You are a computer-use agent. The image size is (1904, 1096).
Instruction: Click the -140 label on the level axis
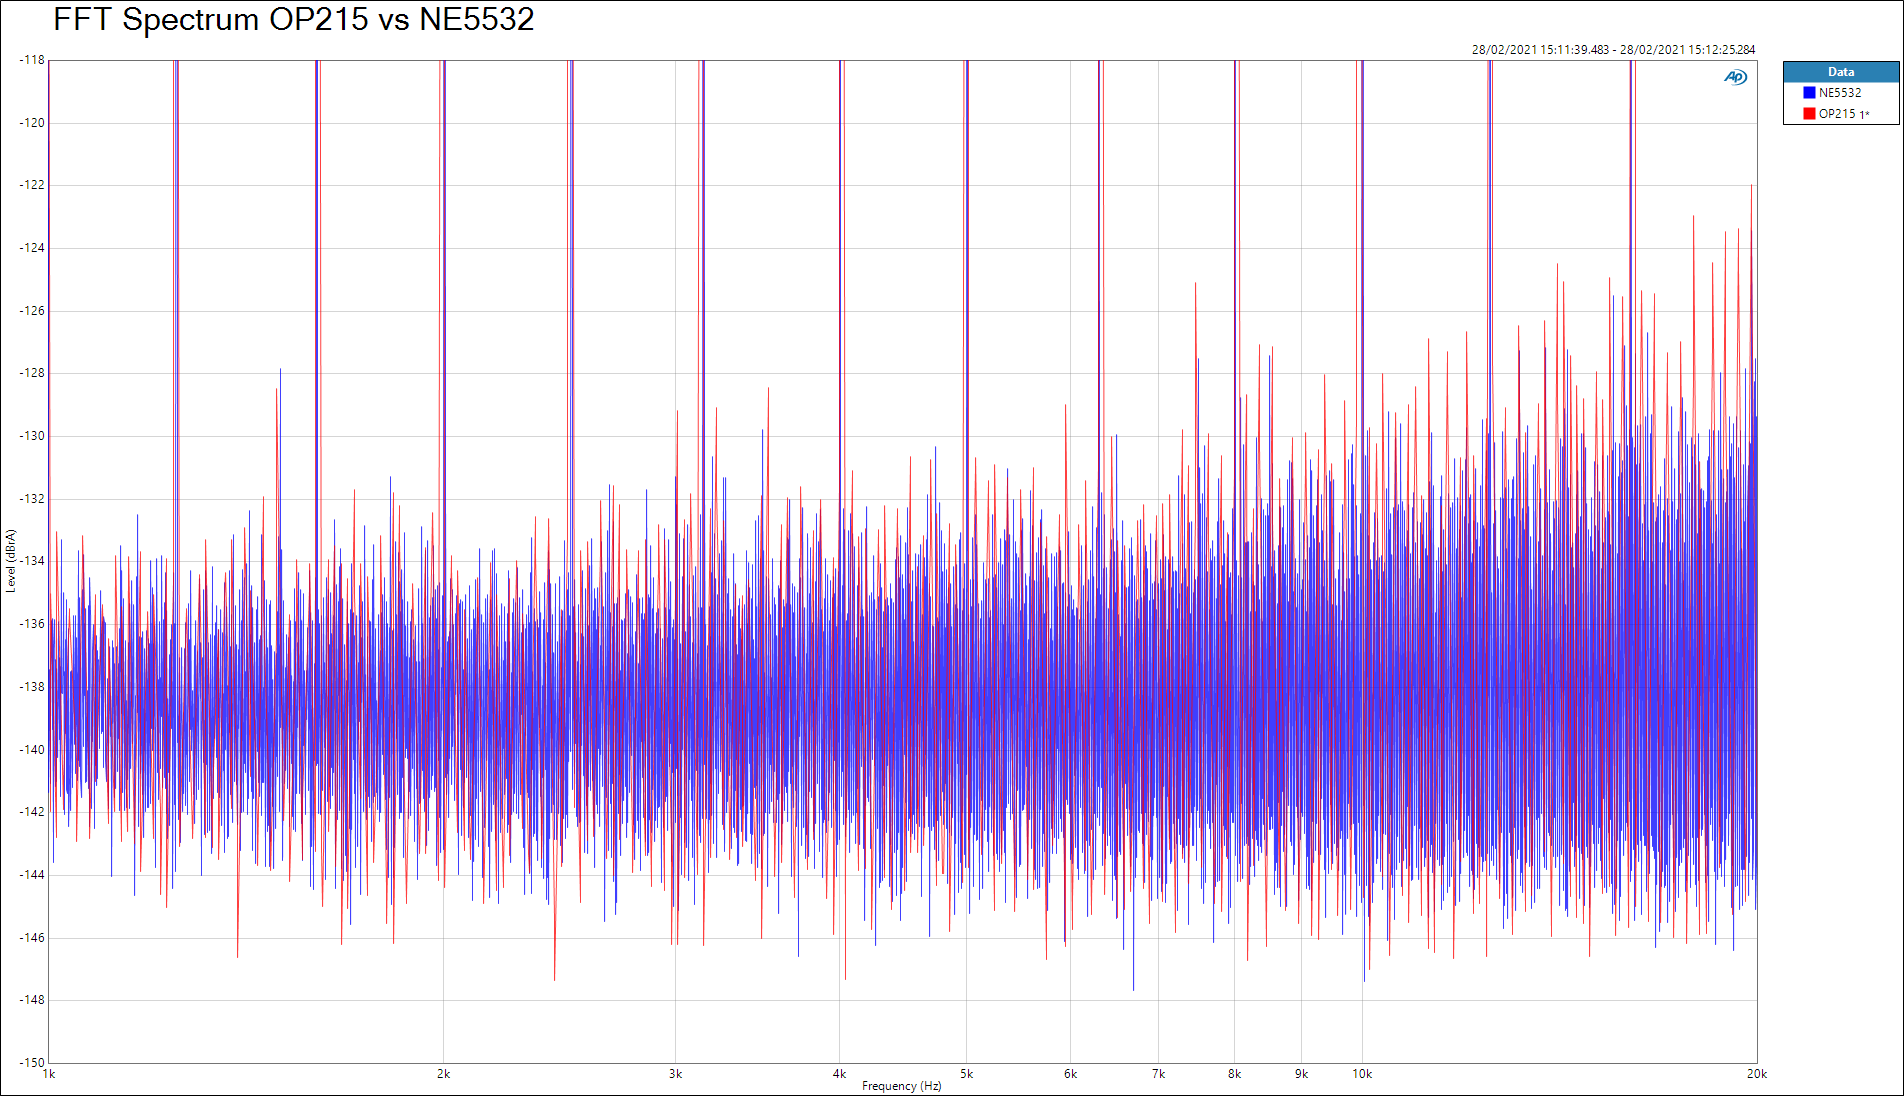[x=32, y=749]
